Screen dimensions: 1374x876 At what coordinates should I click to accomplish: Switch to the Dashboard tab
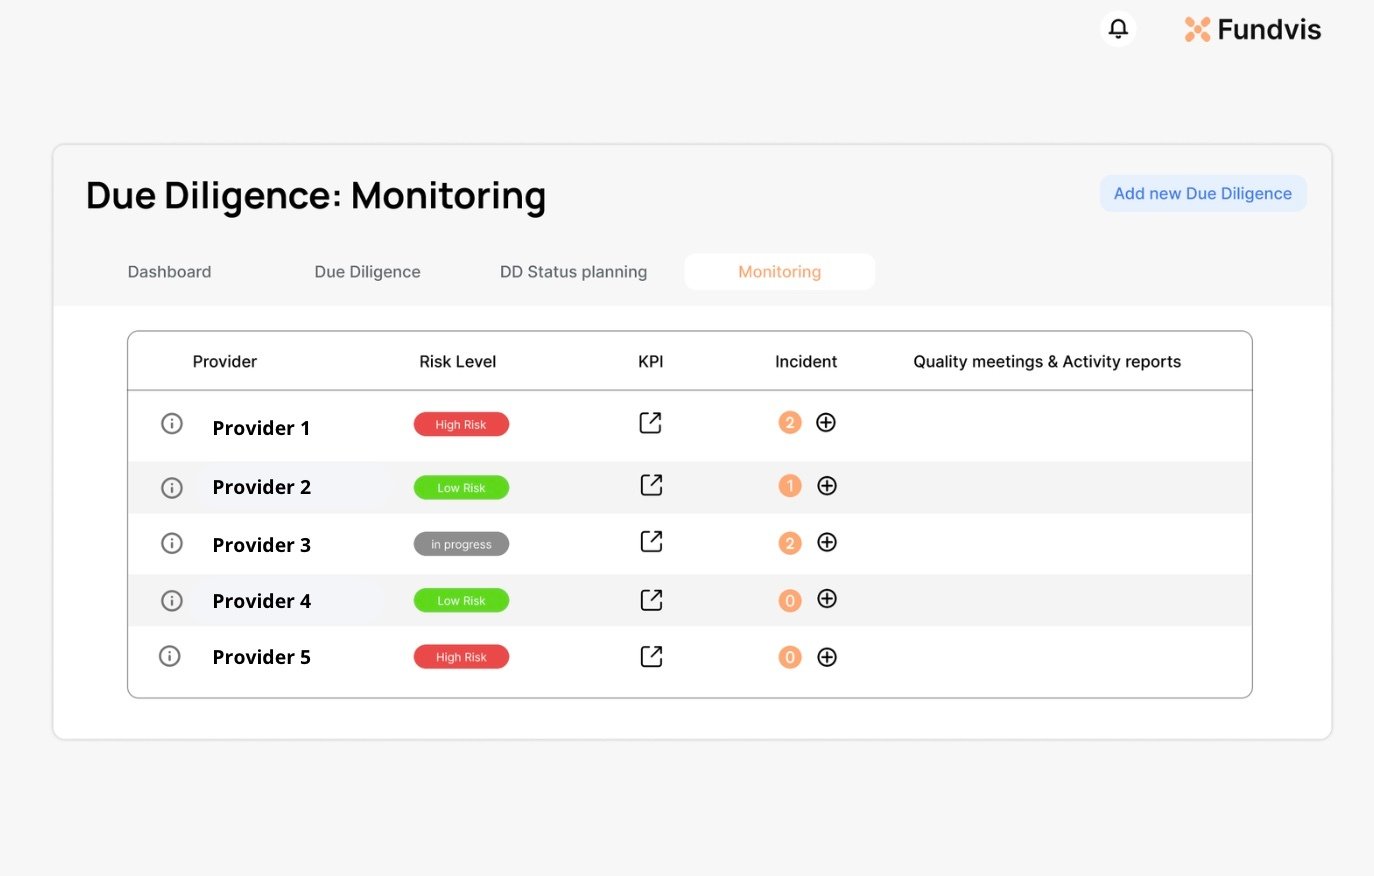pos(169,272)
